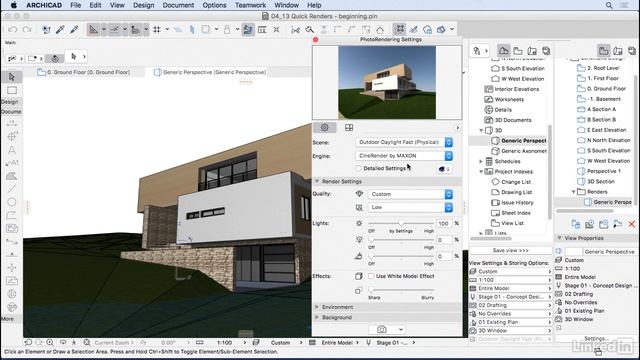The image size is (640, 360).
Task: Select the Circle tool in toolbox
Action: tap(12, 202)
